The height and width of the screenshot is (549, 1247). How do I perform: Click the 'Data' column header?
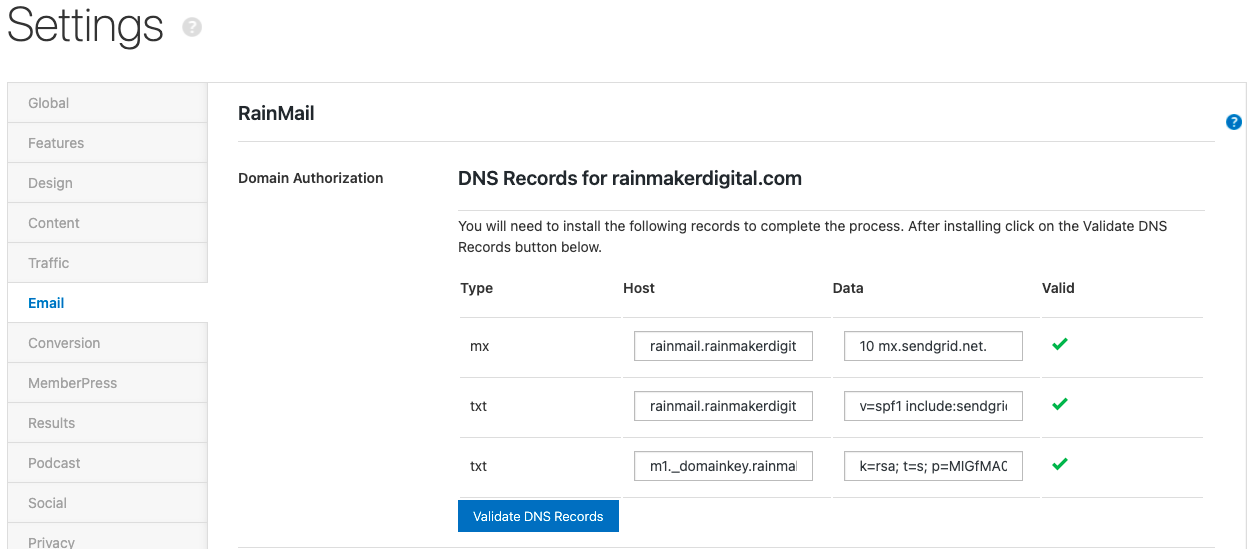coord(848,288)
